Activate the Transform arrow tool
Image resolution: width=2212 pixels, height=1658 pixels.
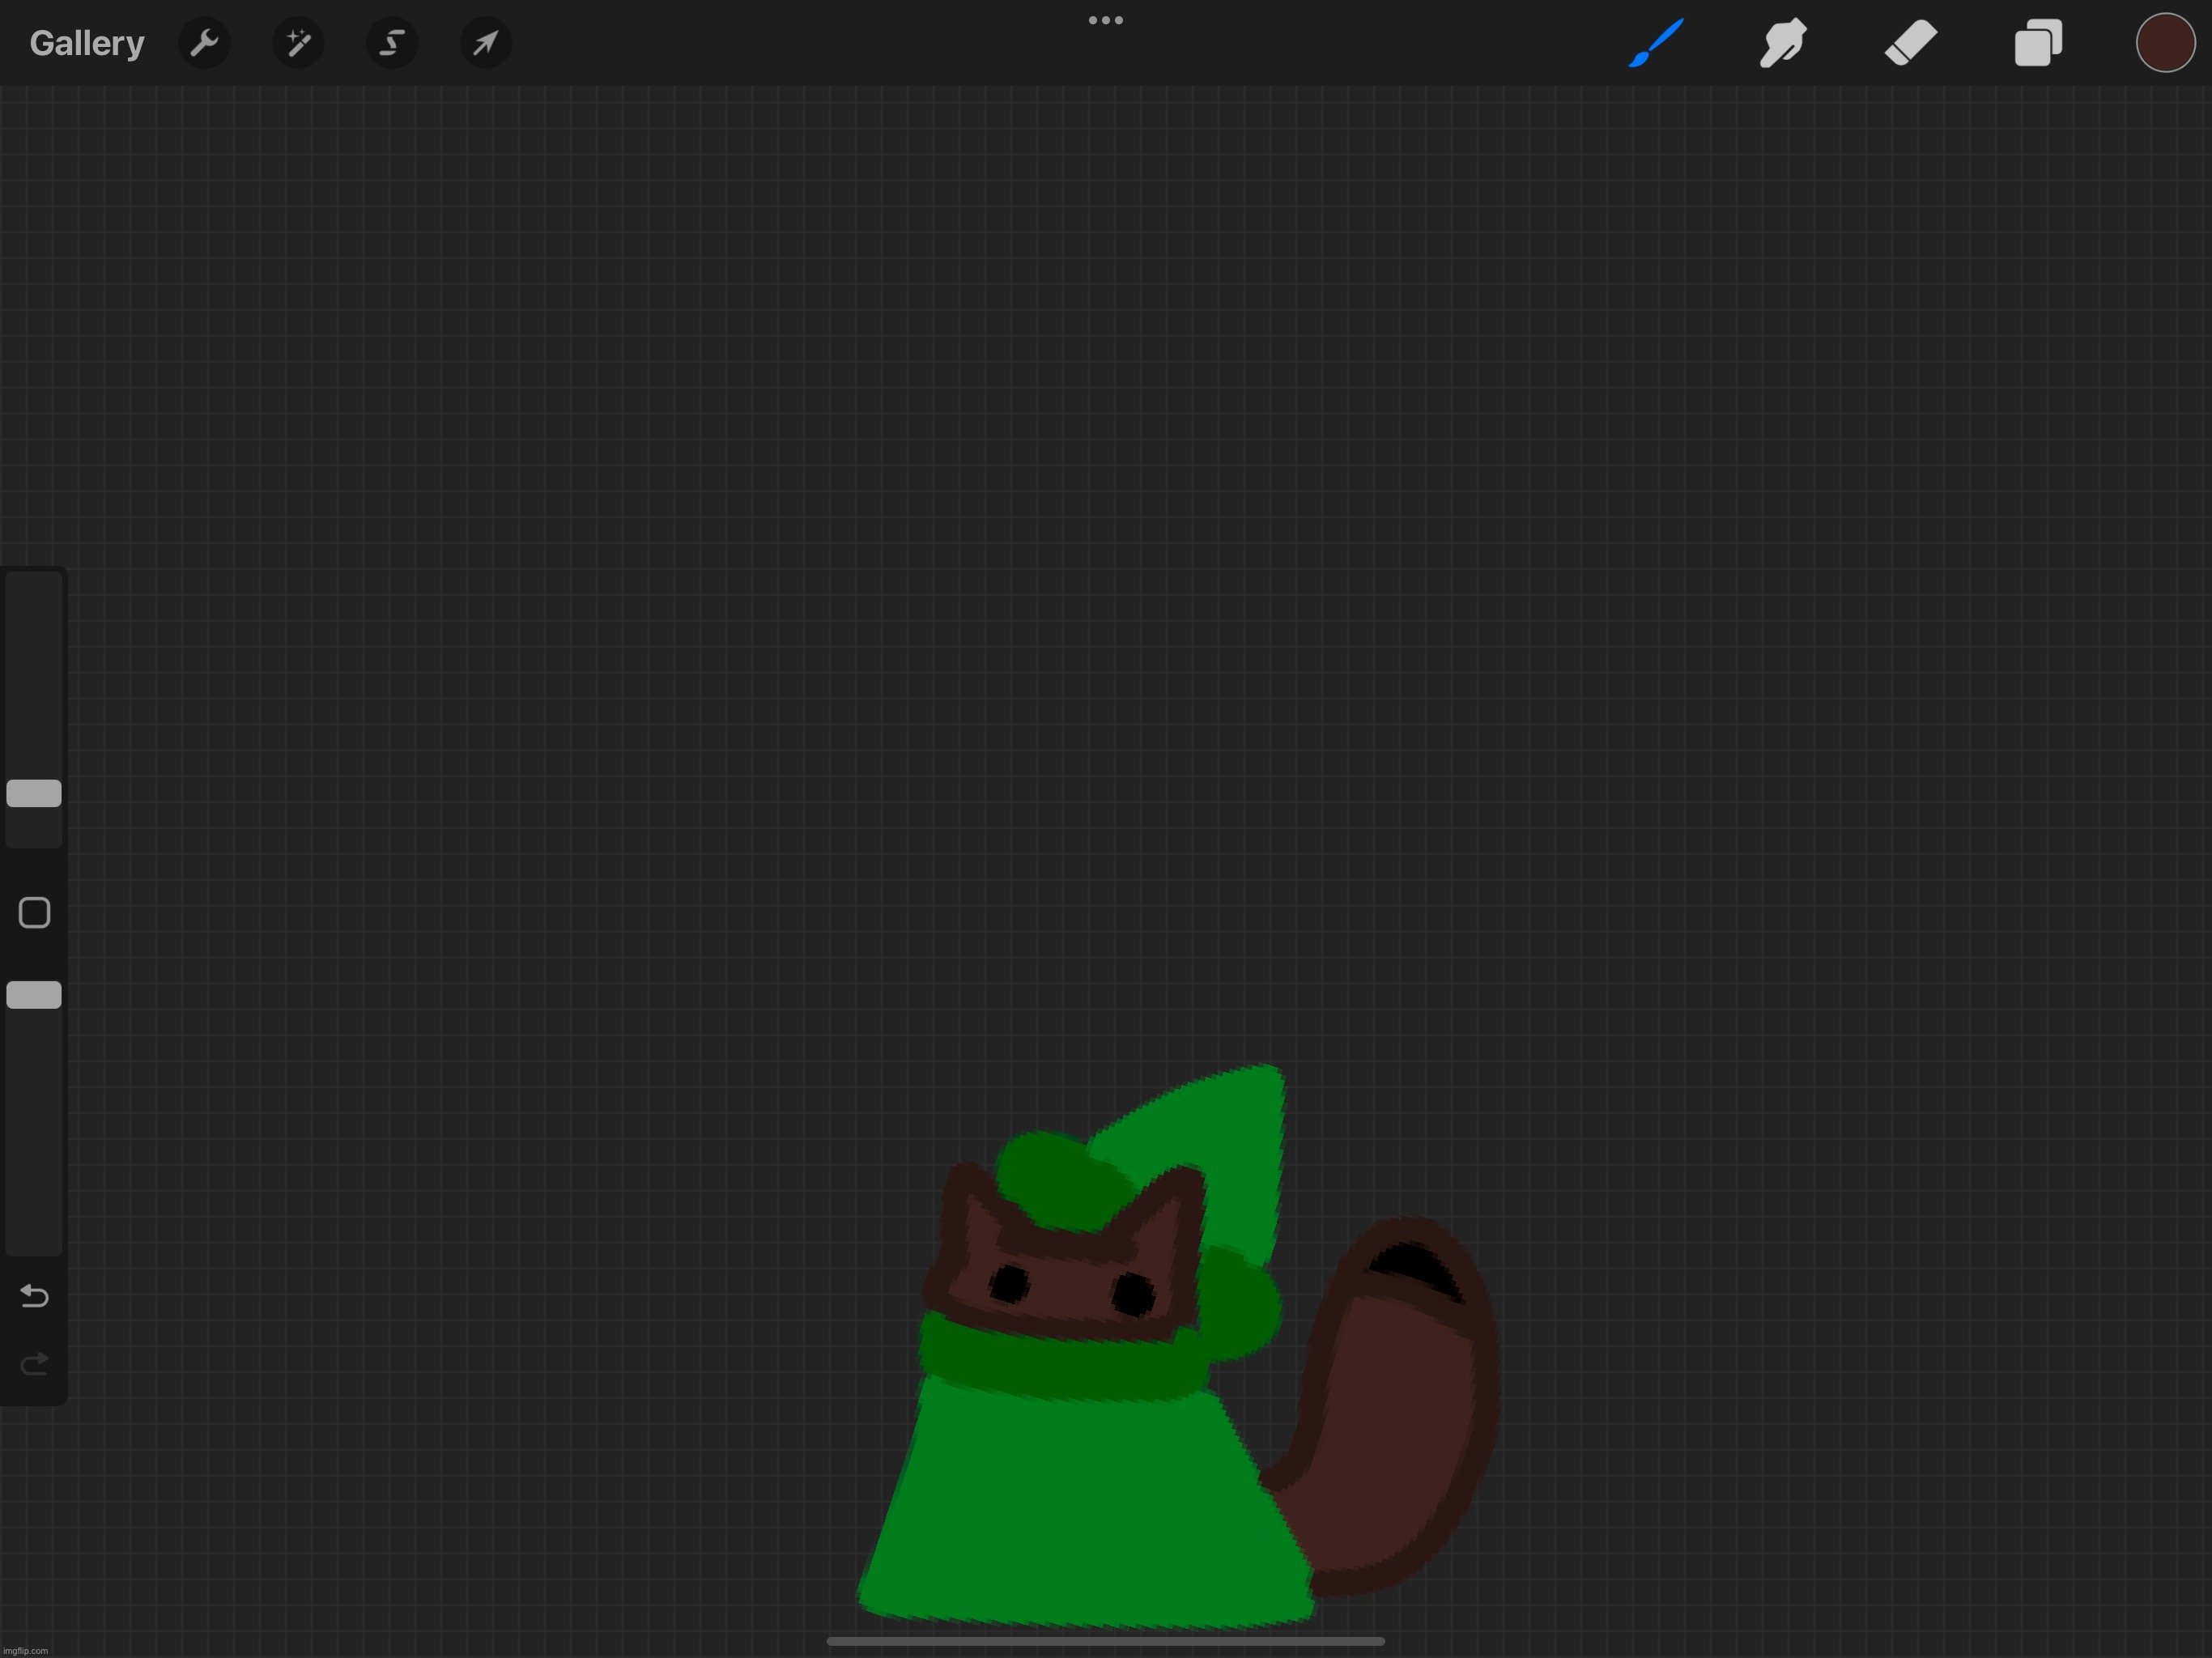click(486, 43)
